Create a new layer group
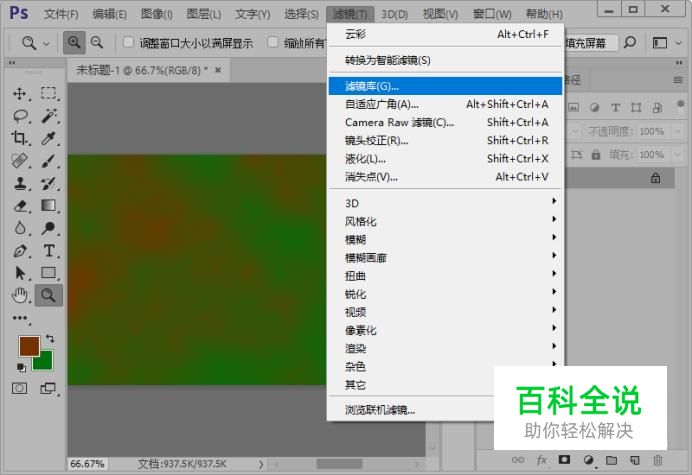 611,460
